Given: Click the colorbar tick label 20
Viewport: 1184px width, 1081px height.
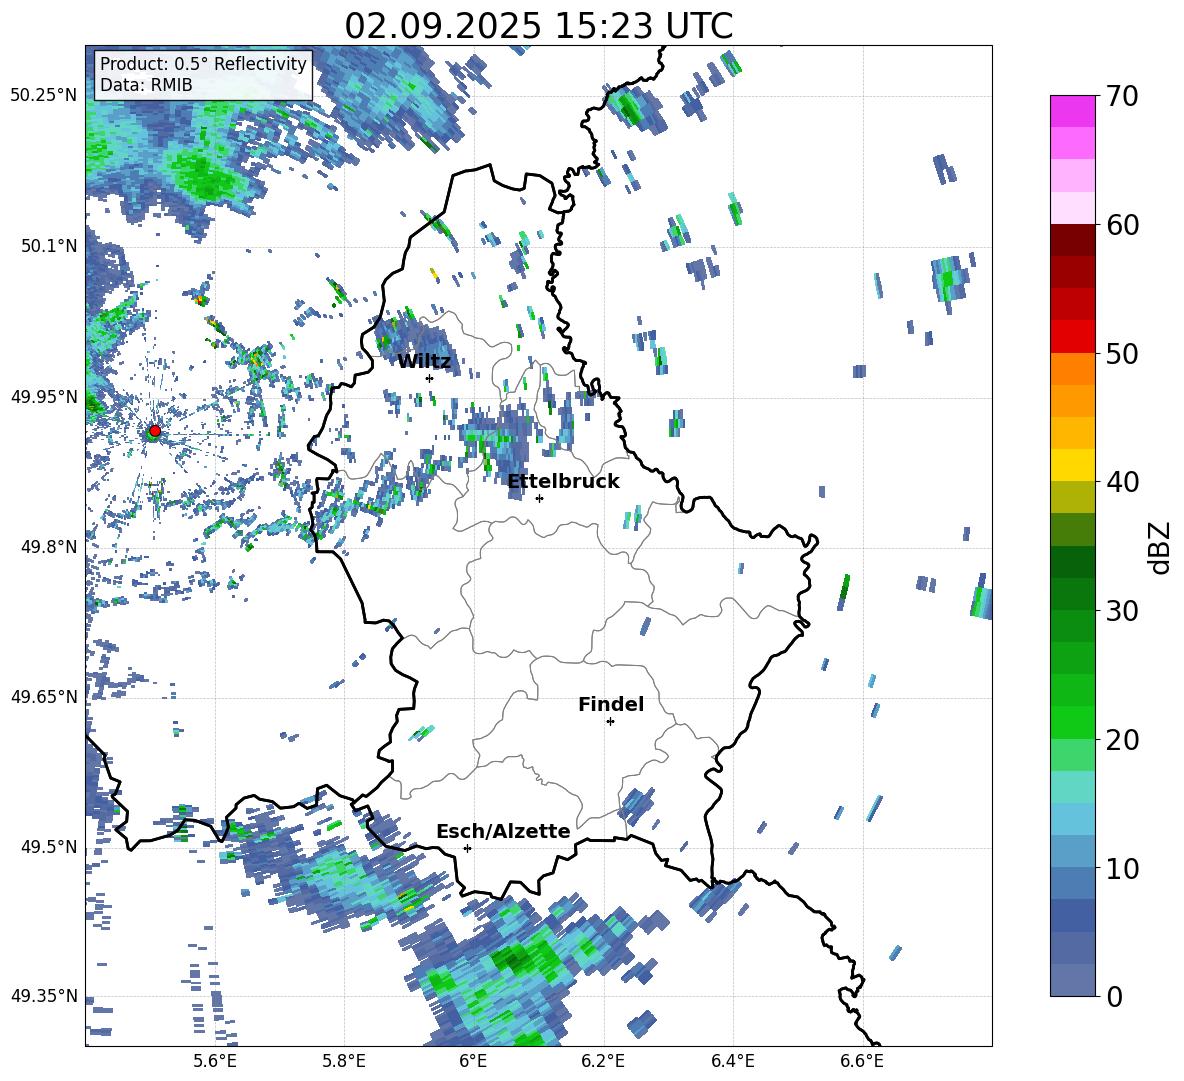Looking at the screenshot, I should point(1122,740).
